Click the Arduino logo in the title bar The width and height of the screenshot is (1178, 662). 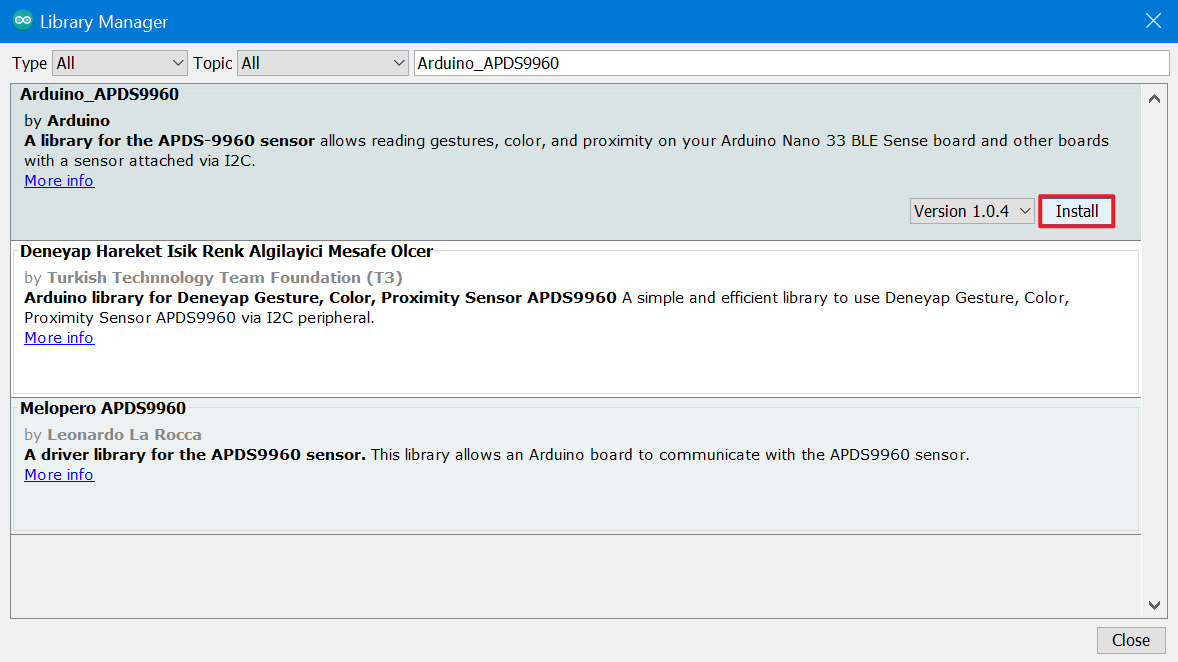click(x=23, y=21)
